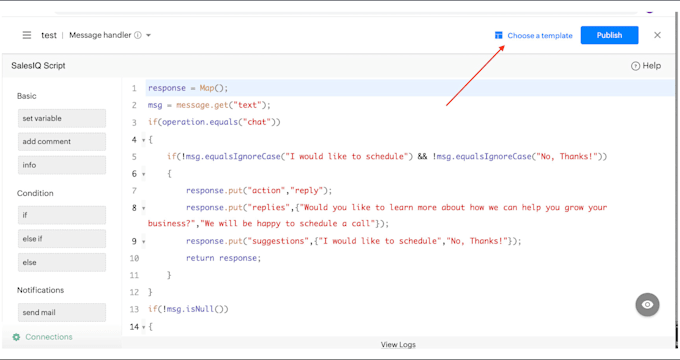
Task: Insert the else if condition block
Action: 62,239
